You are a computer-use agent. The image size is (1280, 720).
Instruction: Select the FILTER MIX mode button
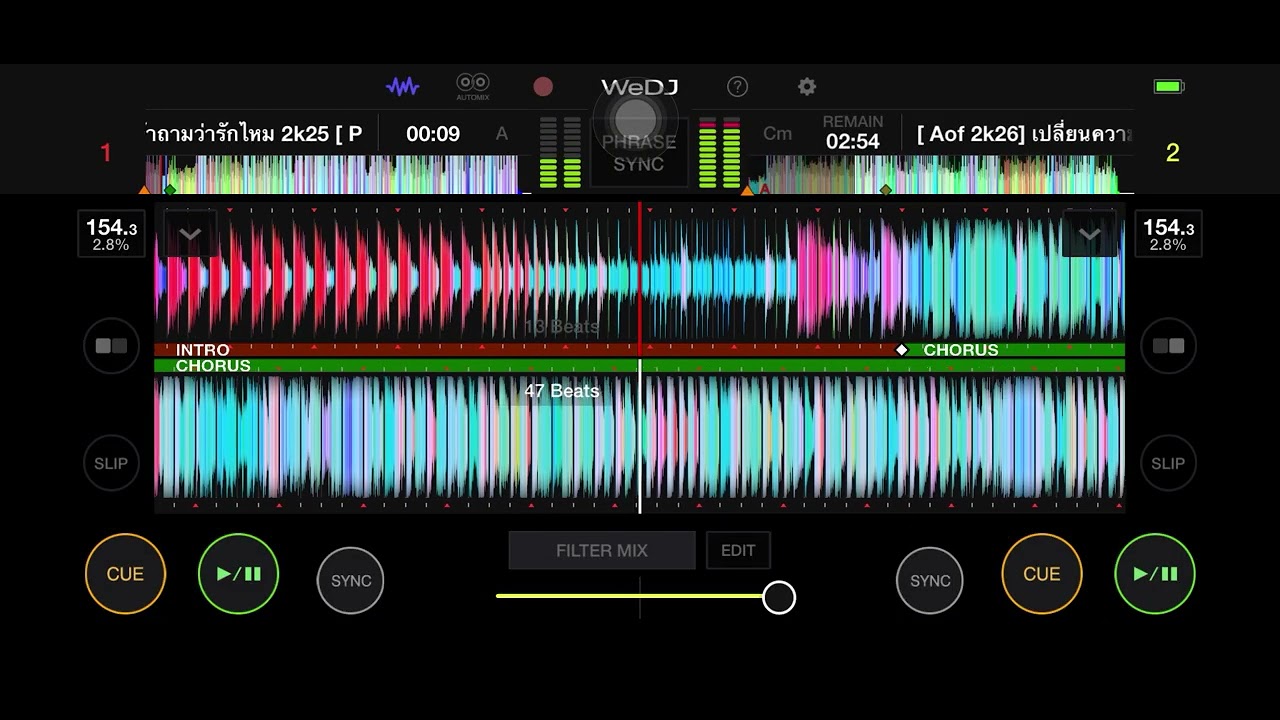click(602, 550)
